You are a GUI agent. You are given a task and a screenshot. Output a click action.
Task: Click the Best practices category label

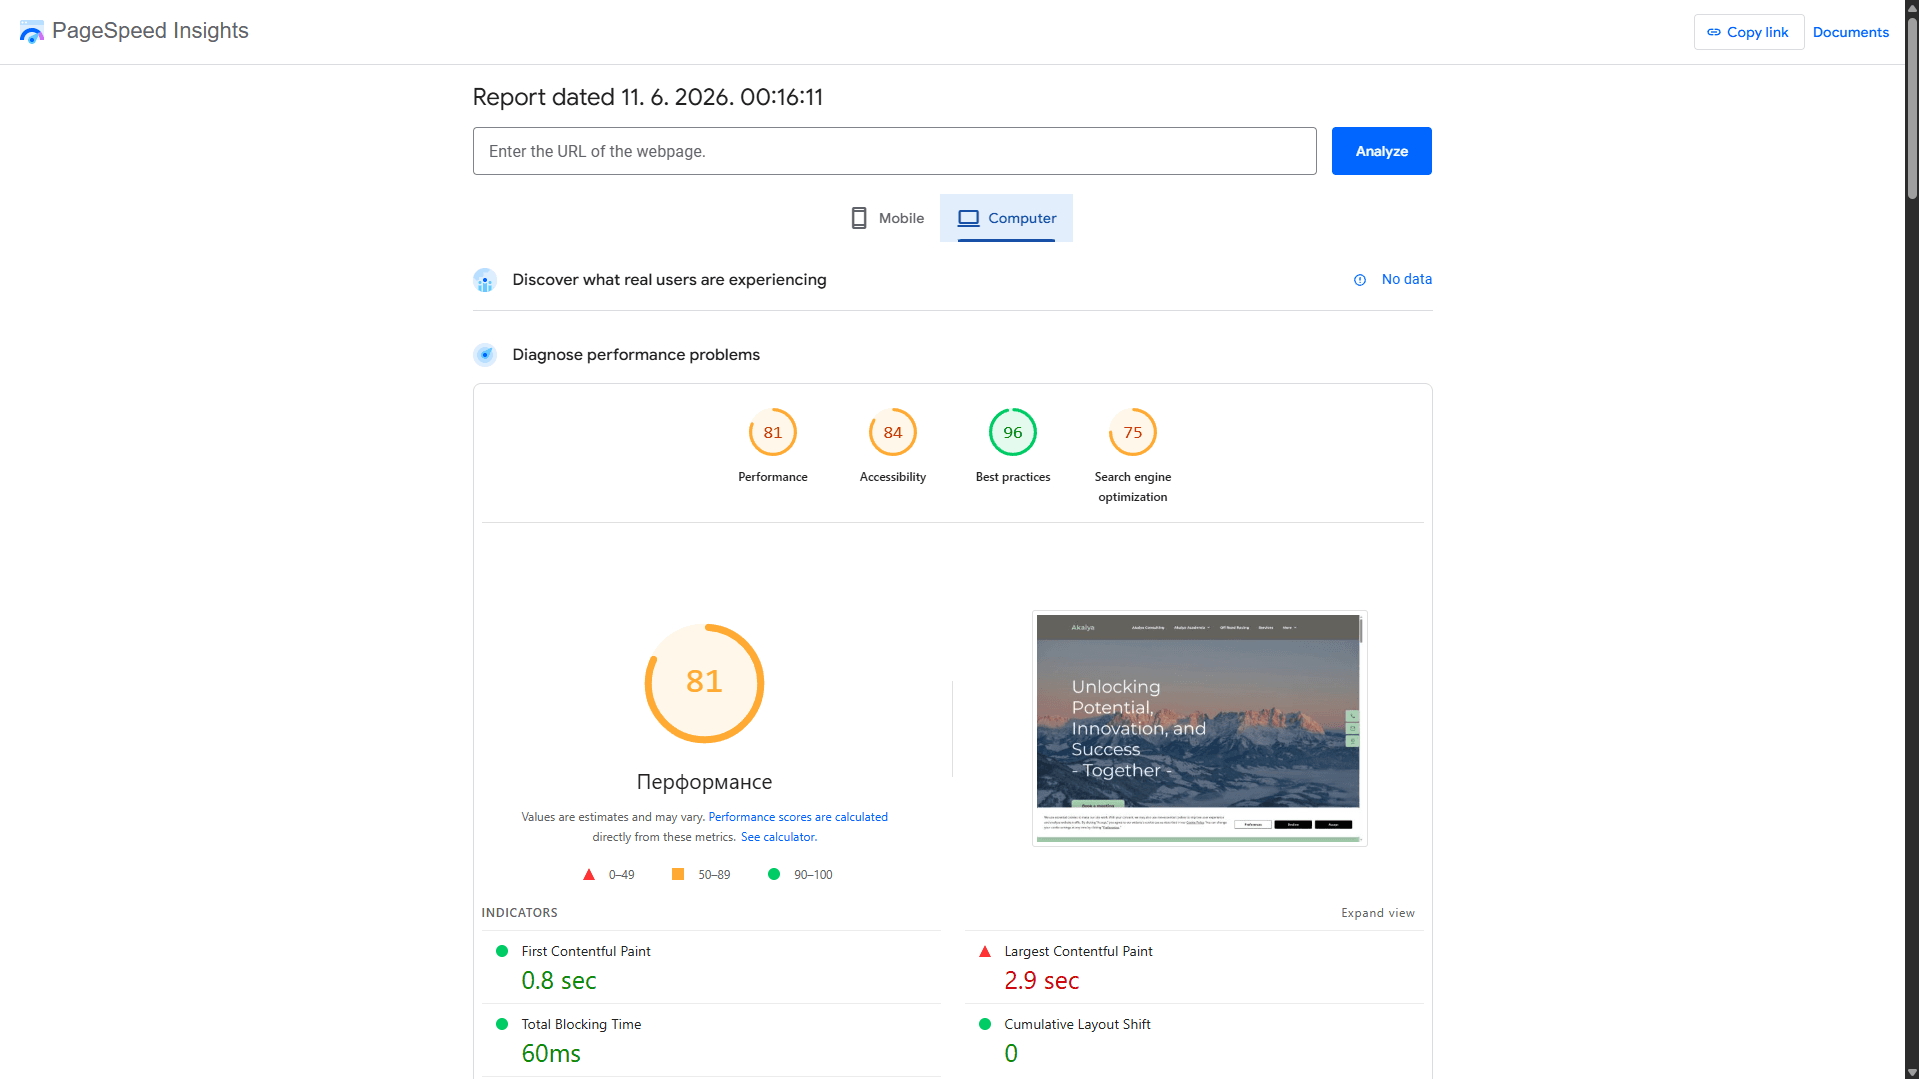tap(1013, 477)
